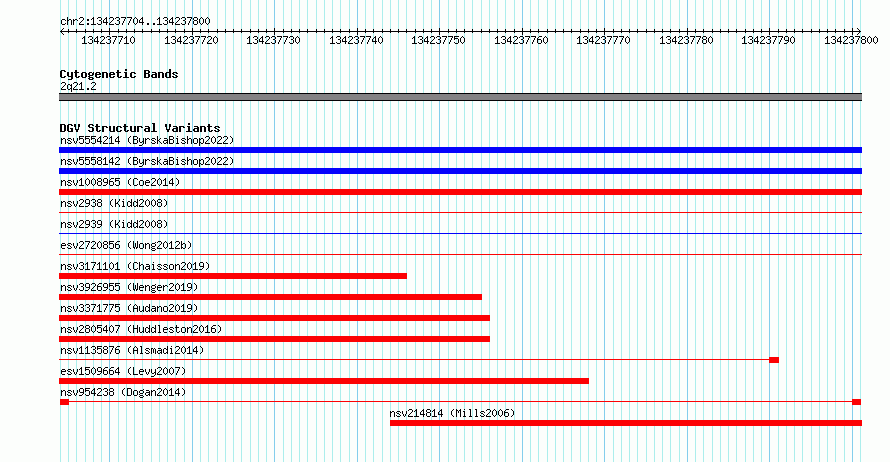Open the nsv214814 (Mills2006) label

point(452,413)
